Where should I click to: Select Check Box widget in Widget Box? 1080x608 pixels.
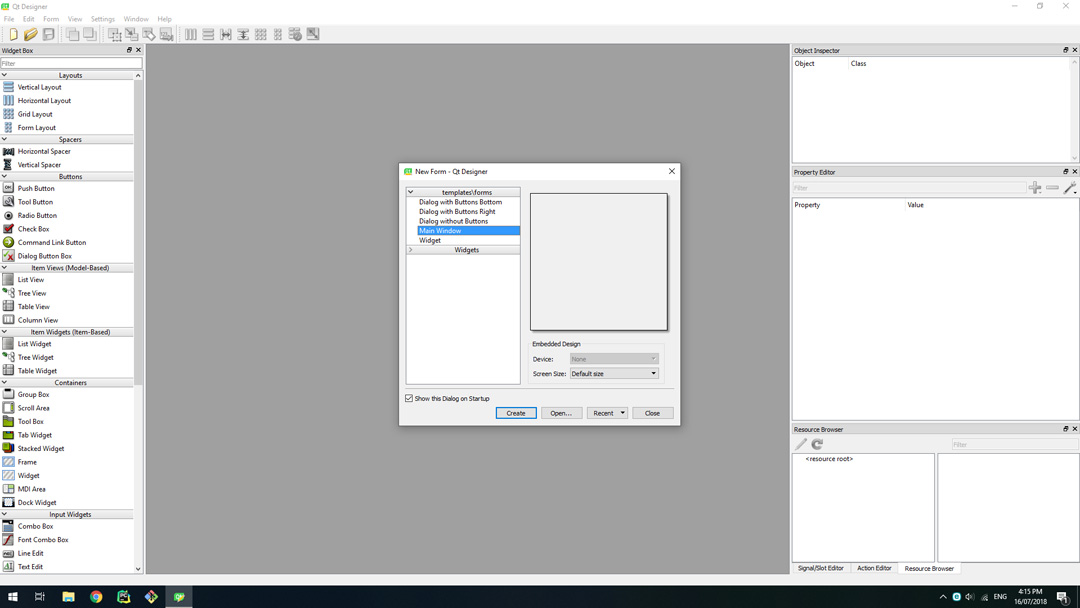33,229
